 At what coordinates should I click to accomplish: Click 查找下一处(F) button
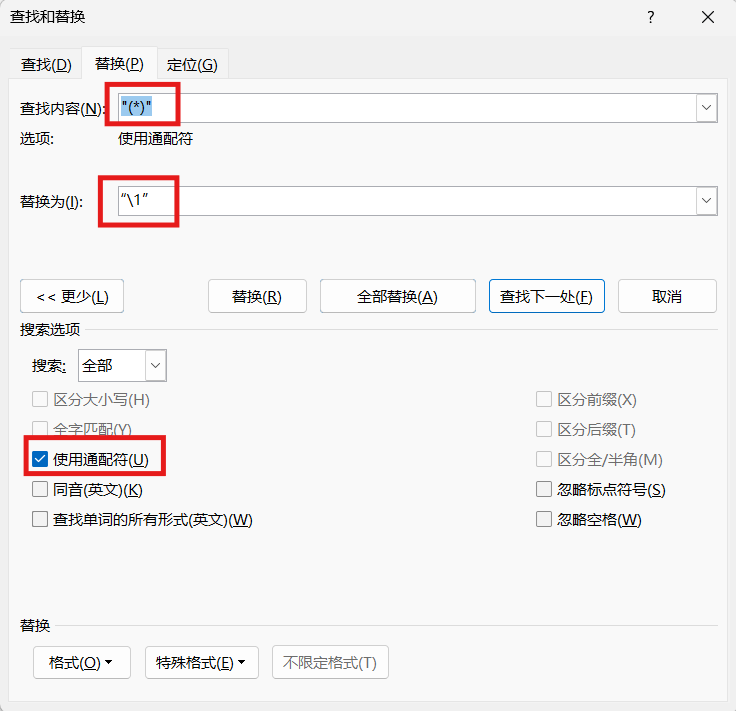546,296
